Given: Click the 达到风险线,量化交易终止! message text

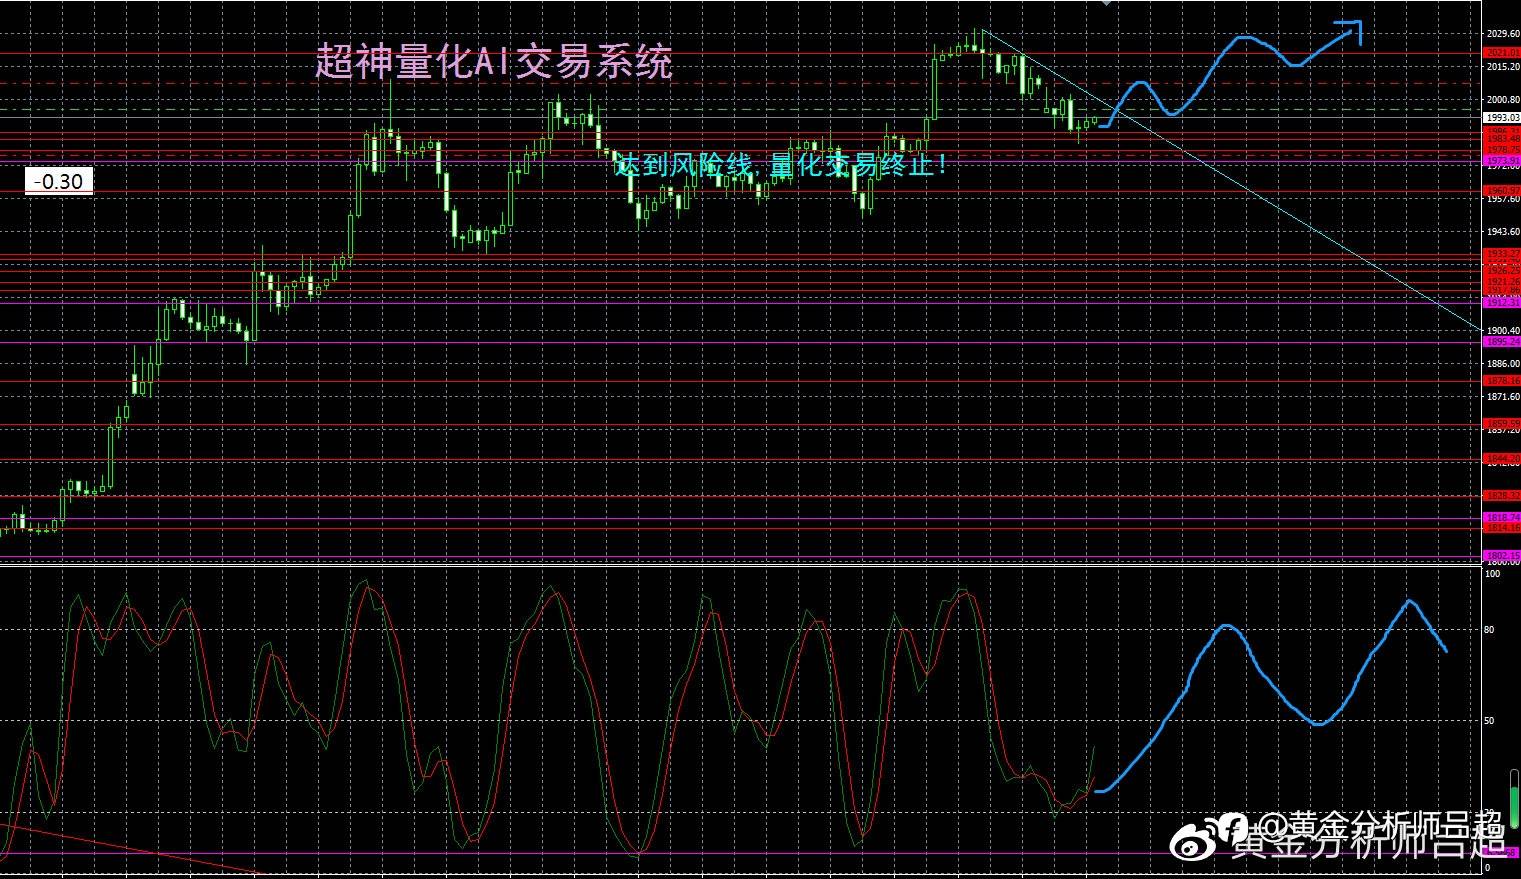Looking at the screenshot, I should [x=781, y=165].
